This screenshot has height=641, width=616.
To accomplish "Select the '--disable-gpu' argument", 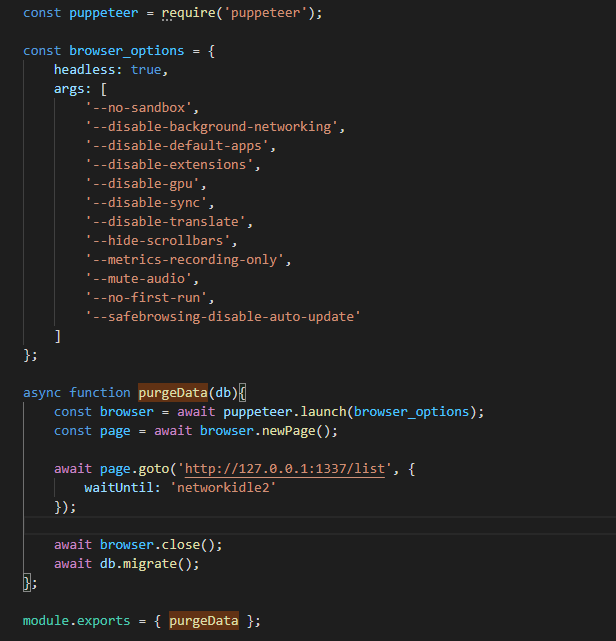I will (143, 184).
